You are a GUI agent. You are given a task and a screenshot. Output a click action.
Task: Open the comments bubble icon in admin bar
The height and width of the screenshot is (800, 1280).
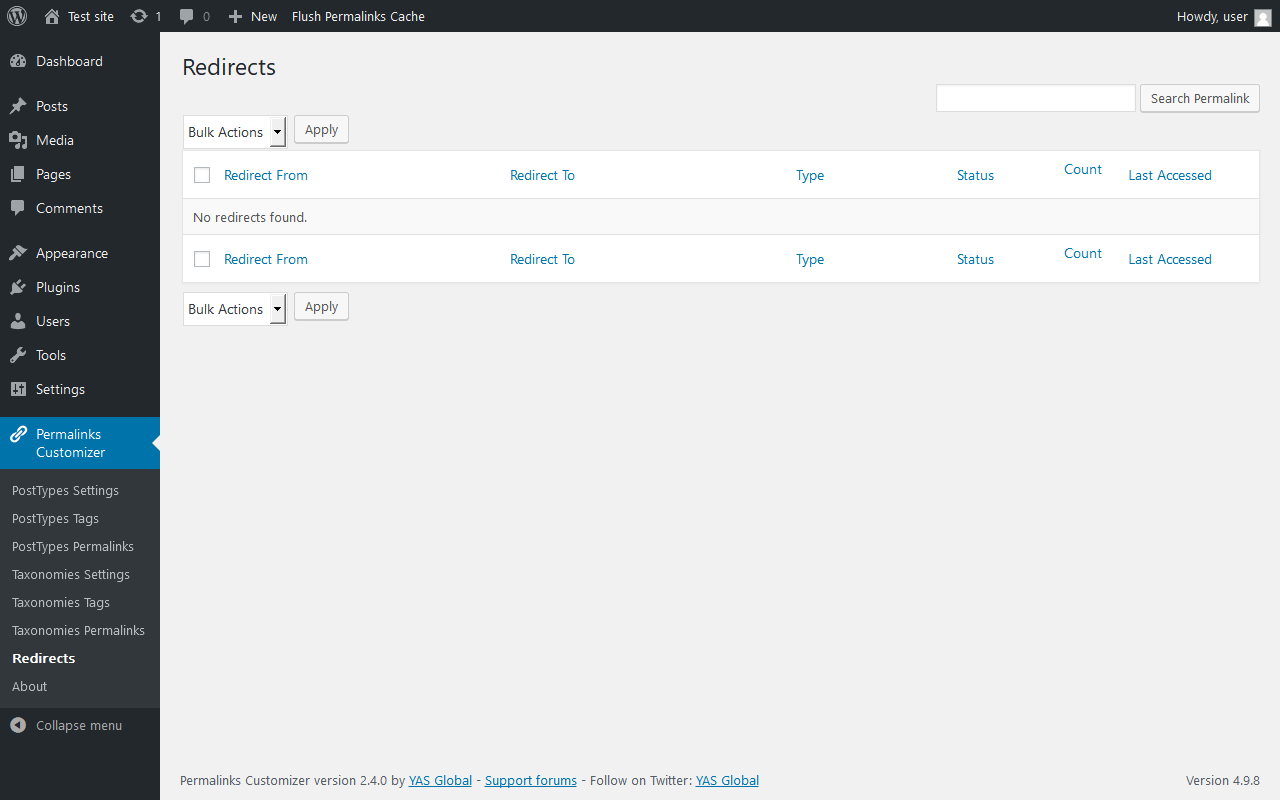[x=187, y=17]
